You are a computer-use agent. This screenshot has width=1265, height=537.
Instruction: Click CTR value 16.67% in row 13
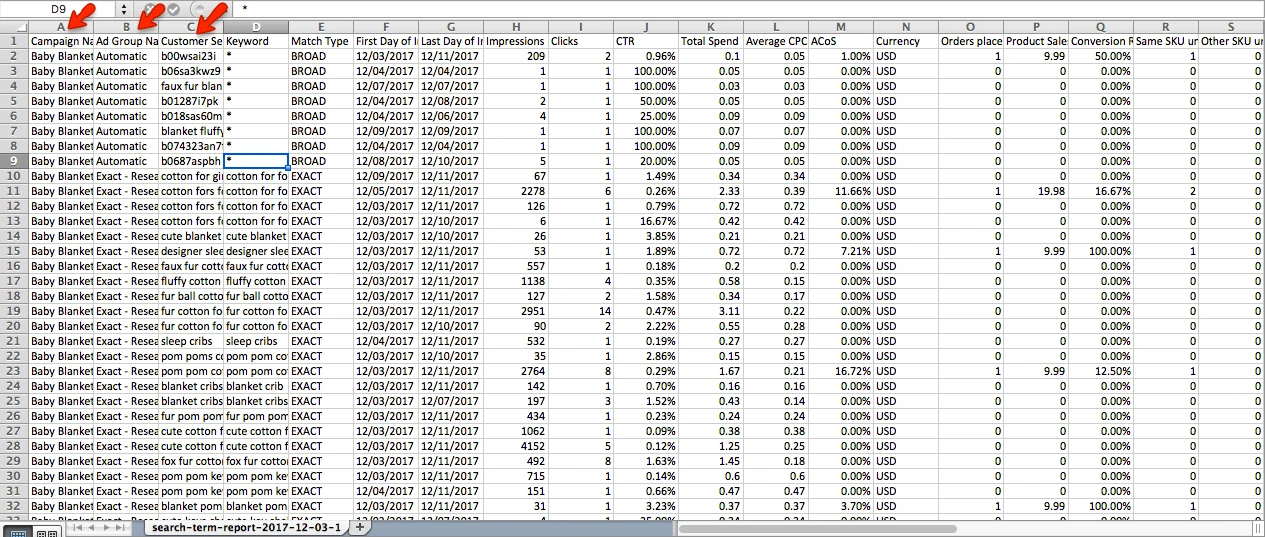pyautogui.click(x=646, y=221)
